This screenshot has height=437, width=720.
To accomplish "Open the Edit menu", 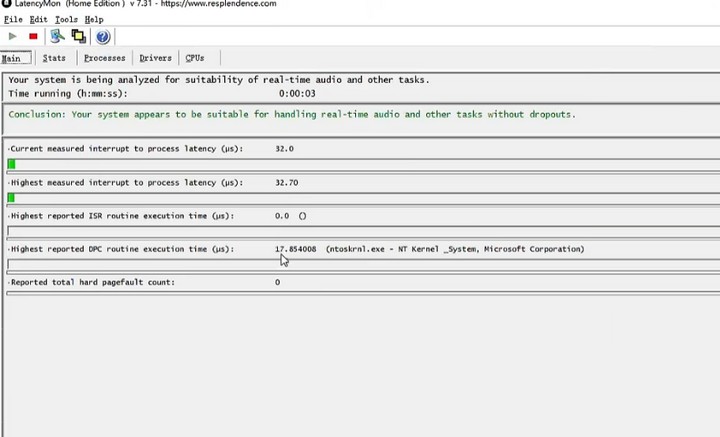I will pyautogui.click(x=38, y=19).
